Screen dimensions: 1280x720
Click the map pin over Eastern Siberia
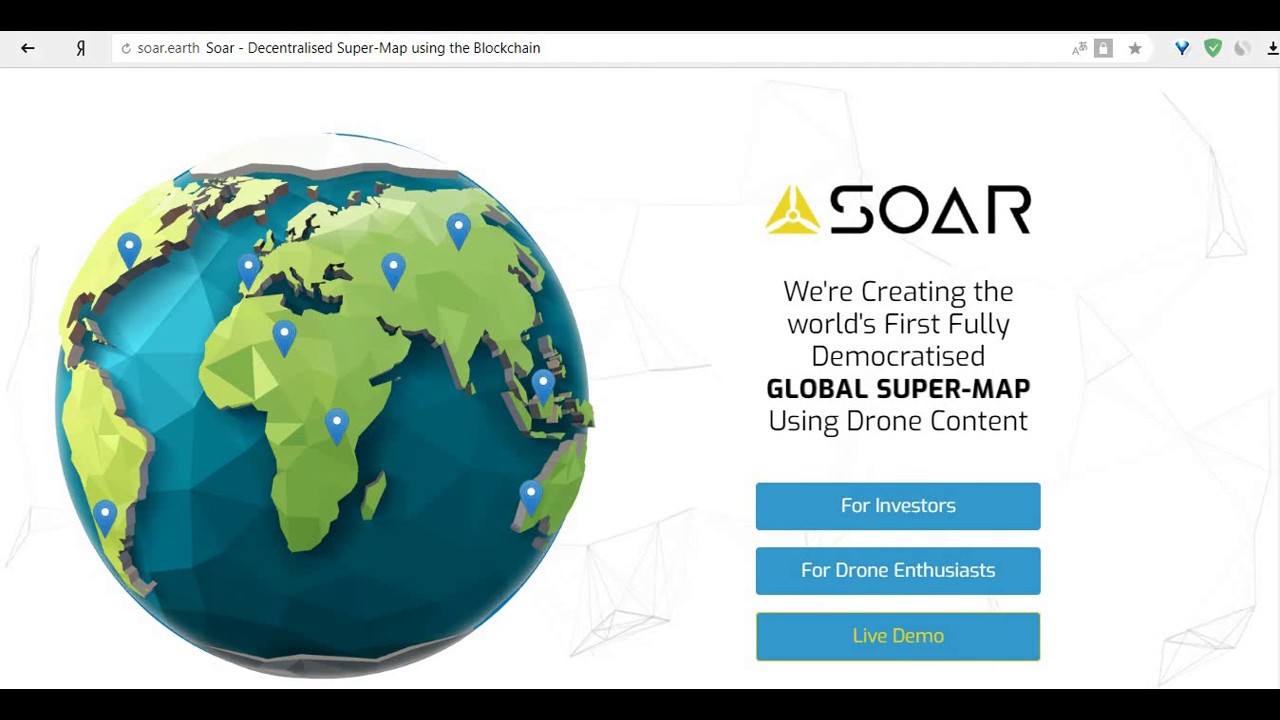tap(458, 231)
